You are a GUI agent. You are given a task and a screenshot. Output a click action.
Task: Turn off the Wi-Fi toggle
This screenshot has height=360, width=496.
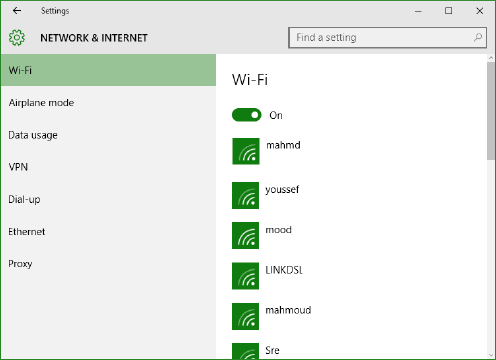coord(247,115)
